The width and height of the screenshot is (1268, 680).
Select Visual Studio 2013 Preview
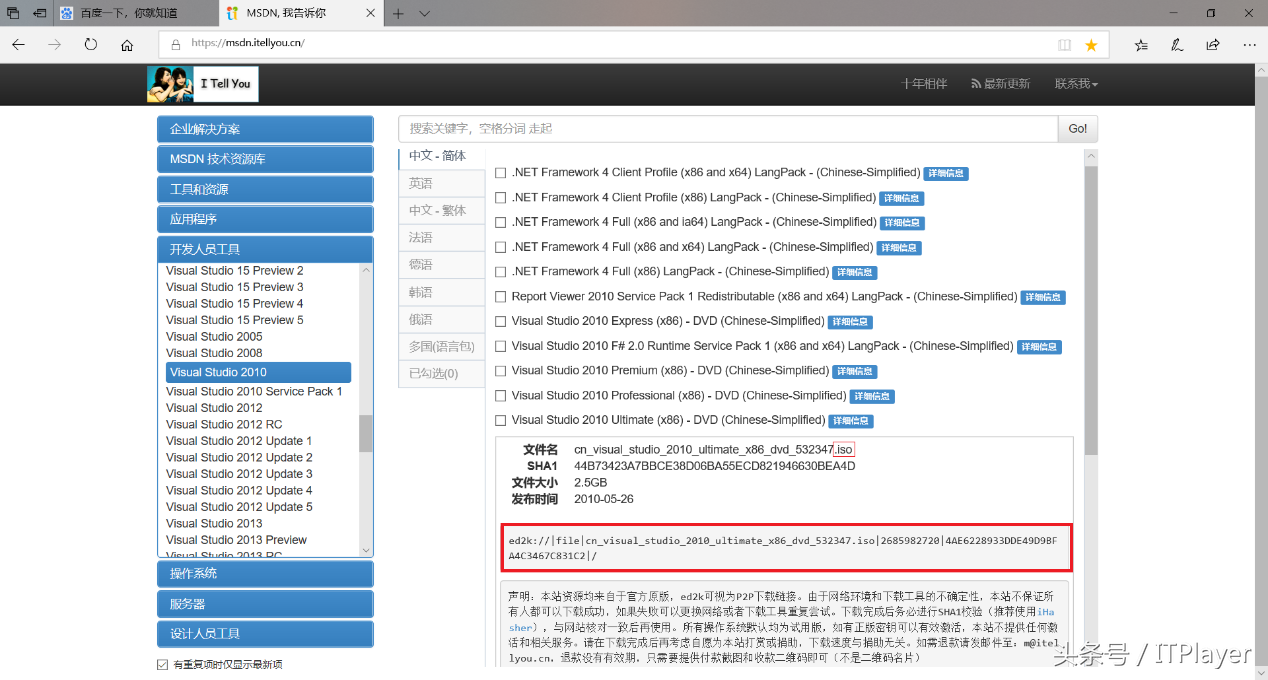click(x=236, y=540)
